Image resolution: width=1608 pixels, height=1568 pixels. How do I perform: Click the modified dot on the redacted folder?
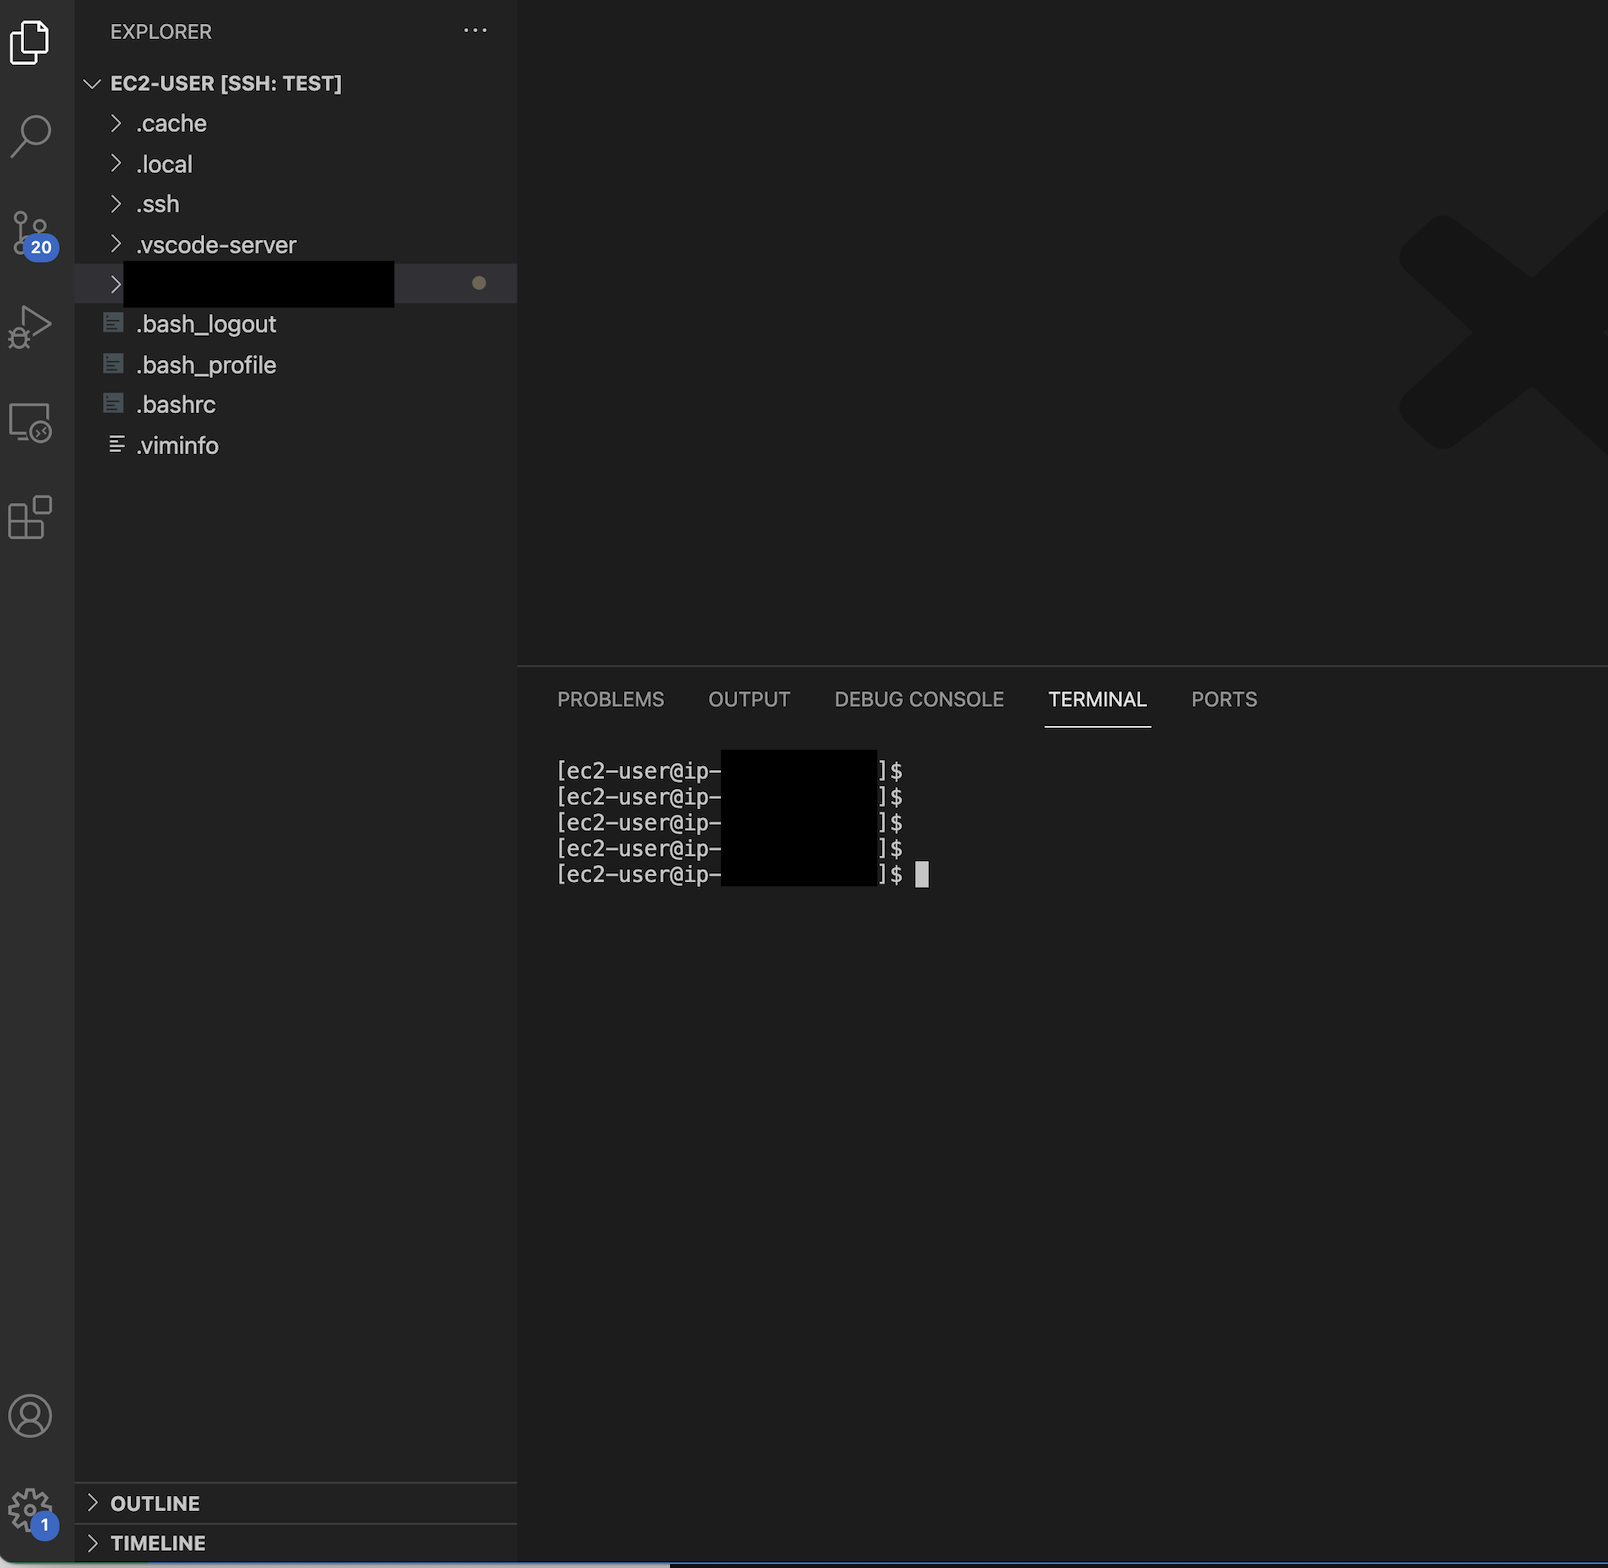[479, 283]
